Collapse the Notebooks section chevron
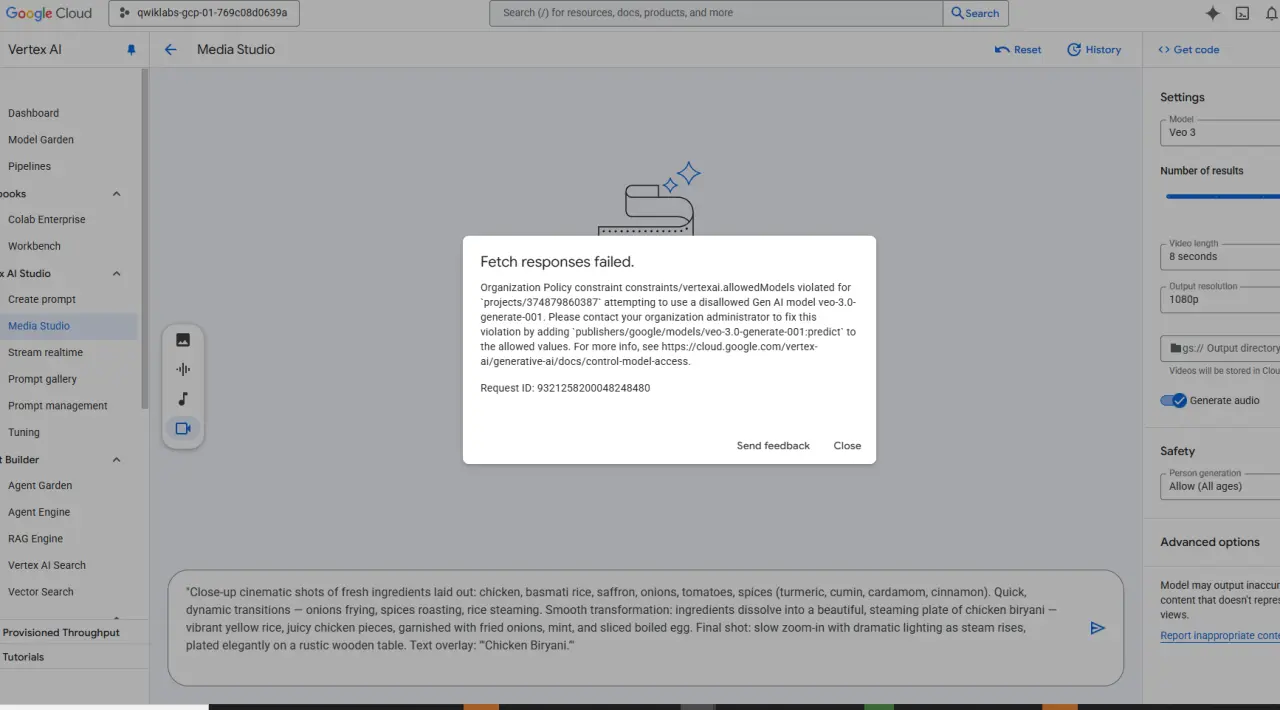The height and width of the screenshot is (710, 1280). pos(116,194)
